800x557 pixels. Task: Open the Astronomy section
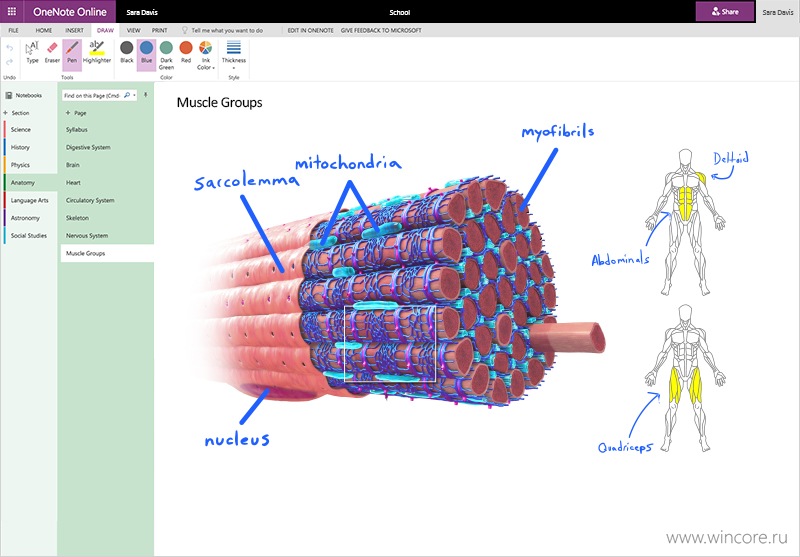pyautogui.click(x=30, y=218)
